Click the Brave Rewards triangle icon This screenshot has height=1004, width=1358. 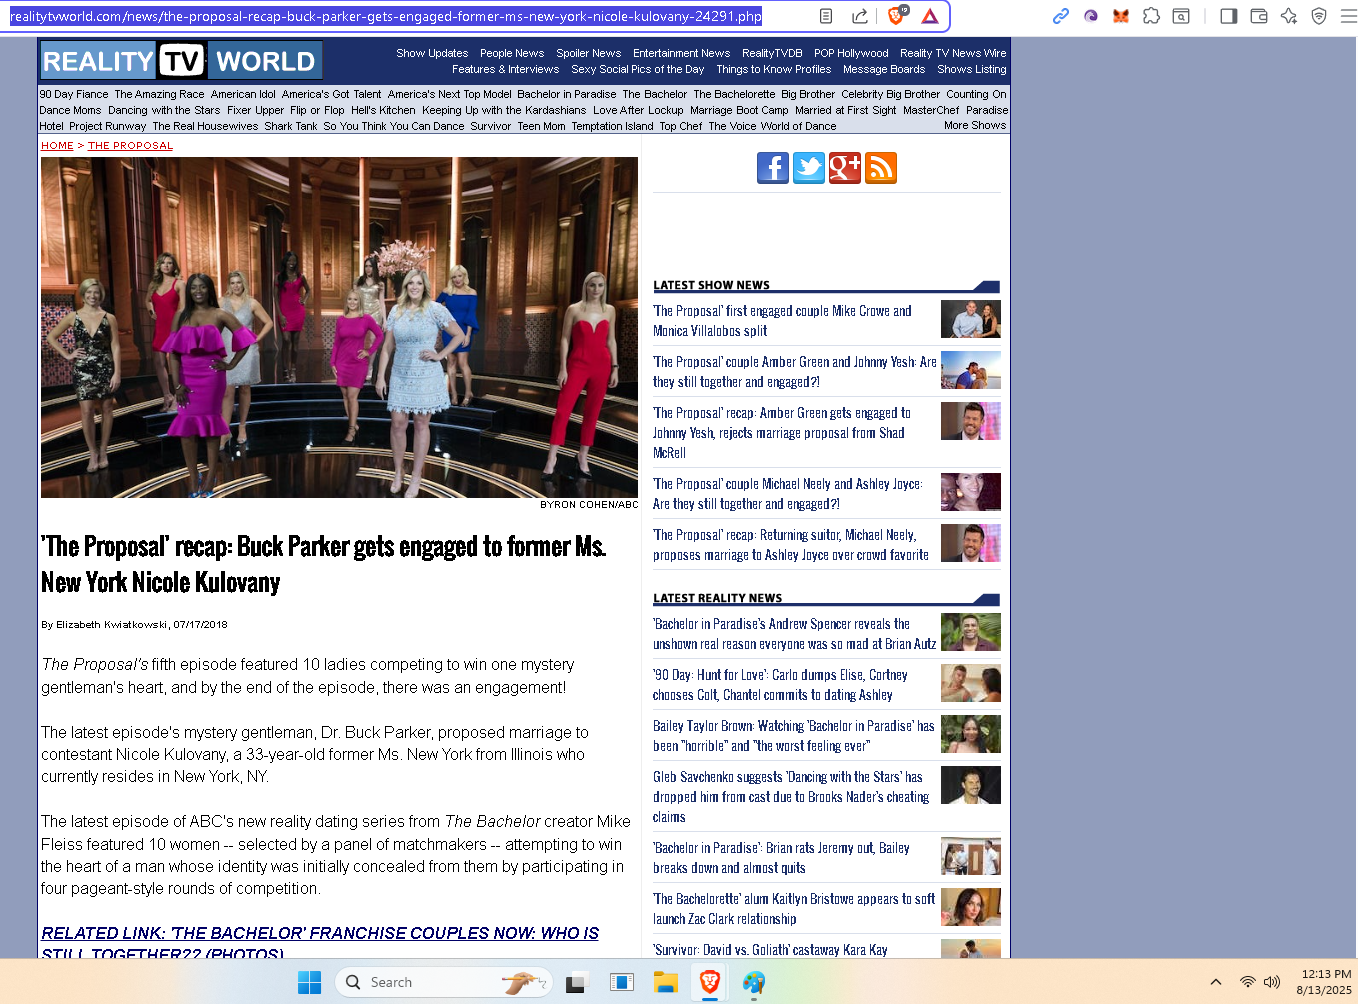(930, 16)
